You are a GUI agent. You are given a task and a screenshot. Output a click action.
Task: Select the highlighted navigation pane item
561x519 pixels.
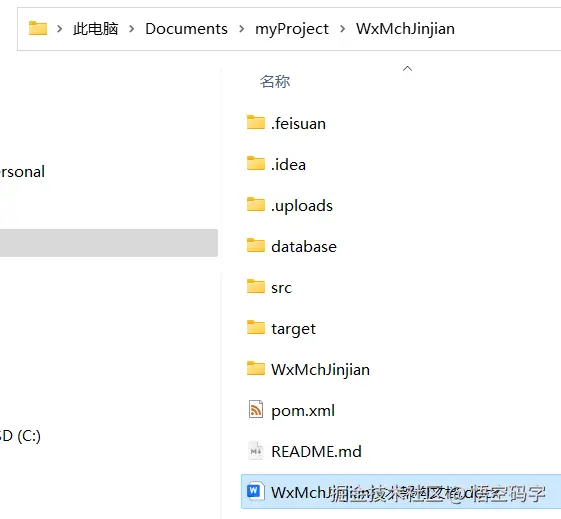click(x=109, y=243)
